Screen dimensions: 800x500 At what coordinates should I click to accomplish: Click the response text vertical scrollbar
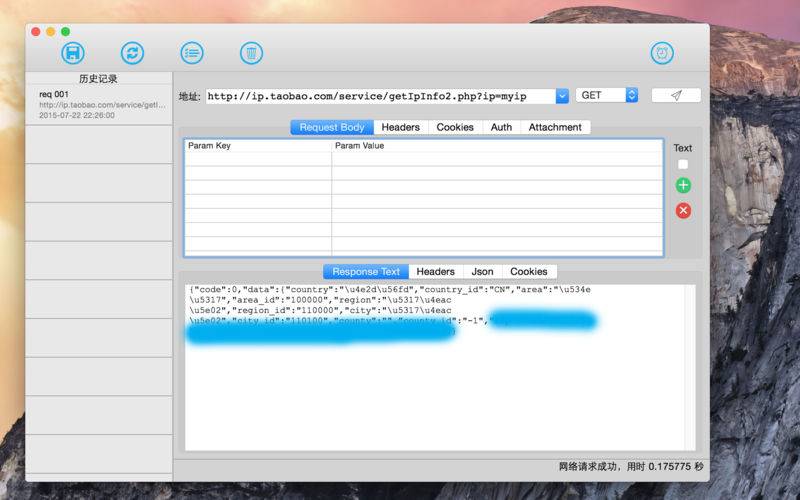click(x=690, y=367)
